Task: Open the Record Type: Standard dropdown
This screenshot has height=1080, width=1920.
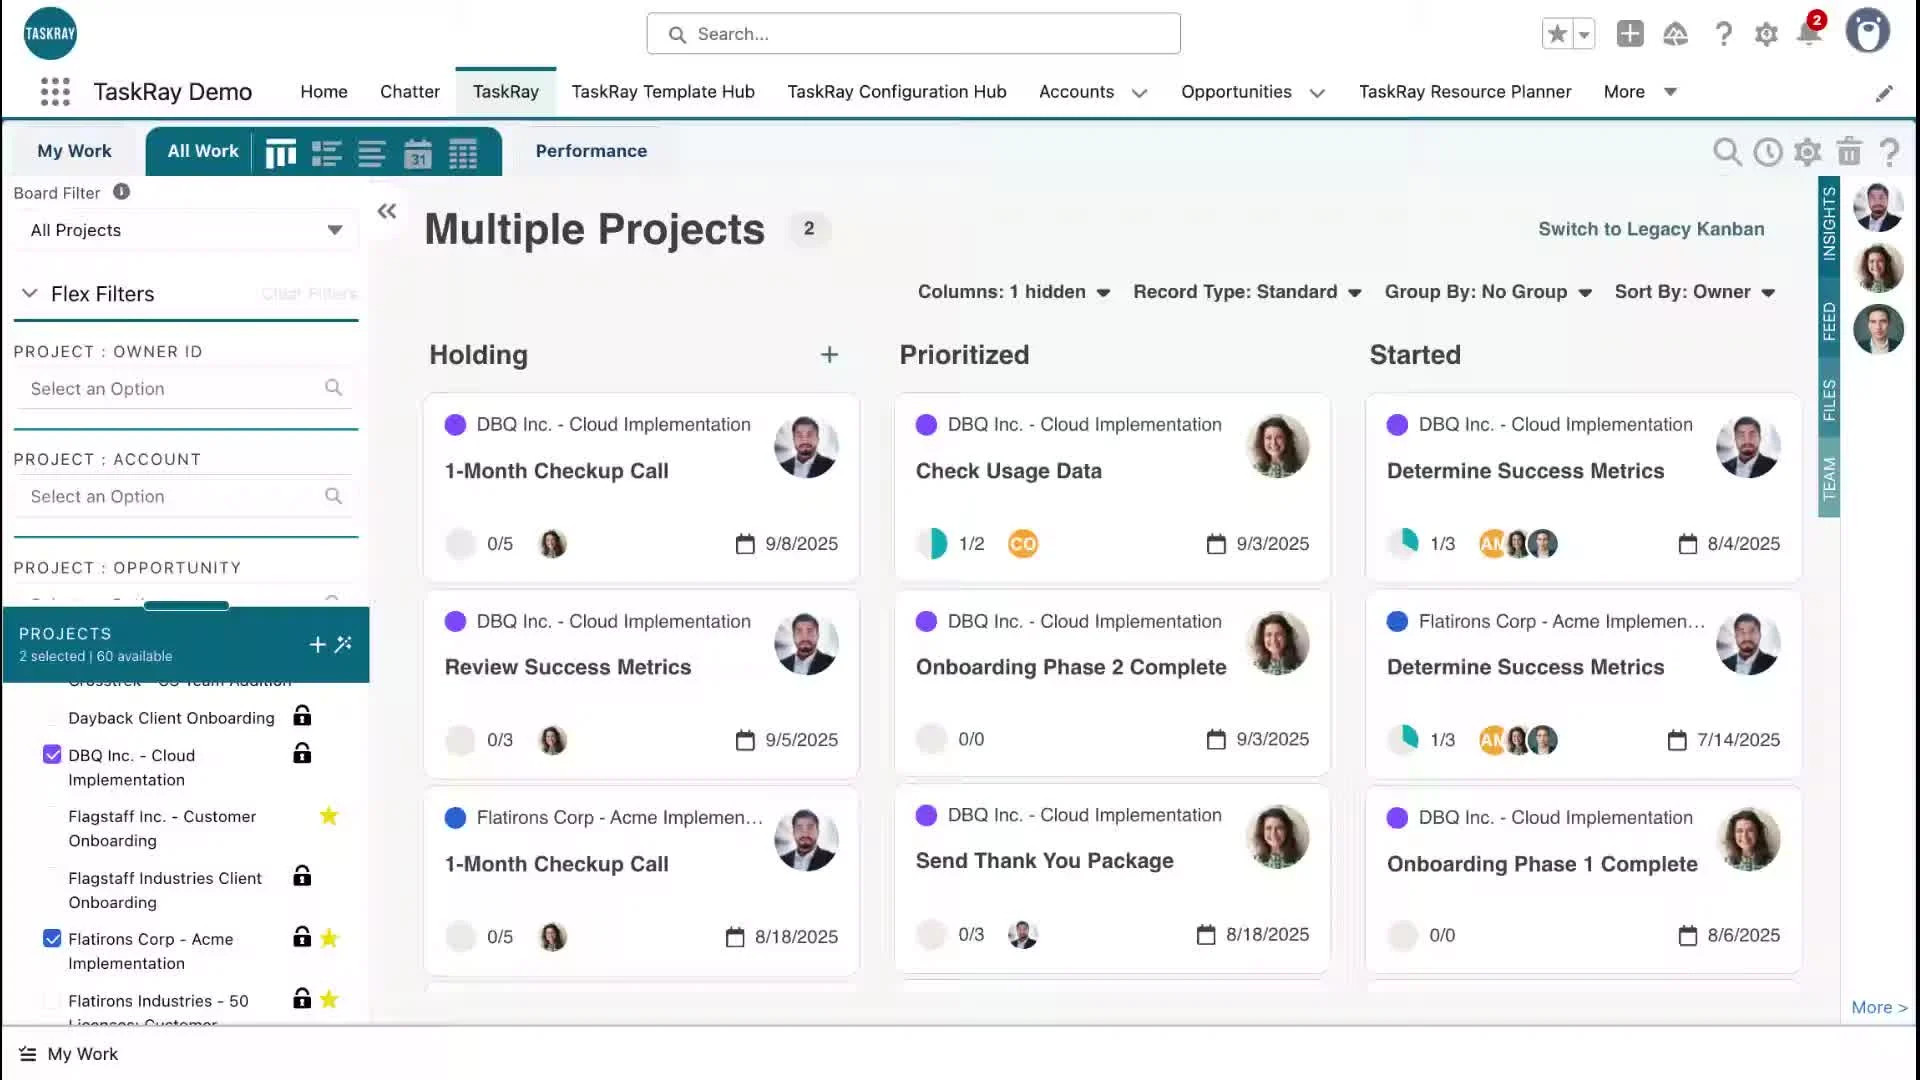Action: [x=1247, y=292]
